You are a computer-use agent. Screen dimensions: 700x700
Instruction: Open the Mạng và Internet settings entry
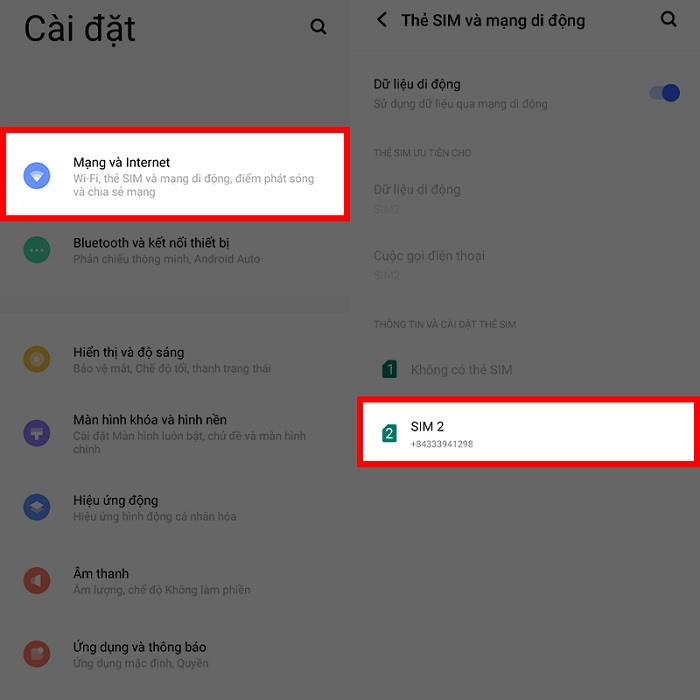[175, 174]
